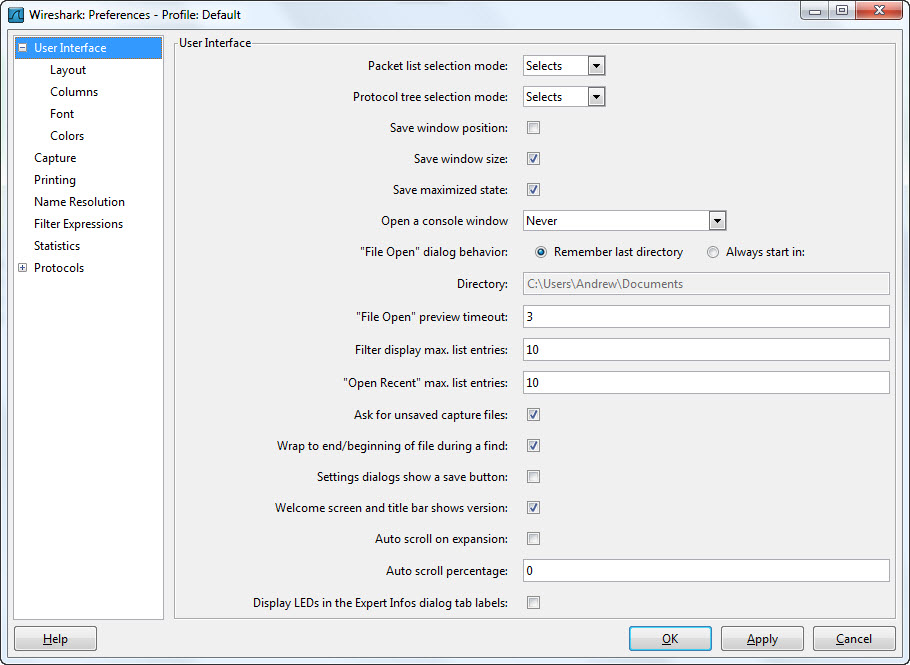The width and height of the screenshot is (910, 665).
Task: Collapse the User Interface tree node
Action: 22,47
